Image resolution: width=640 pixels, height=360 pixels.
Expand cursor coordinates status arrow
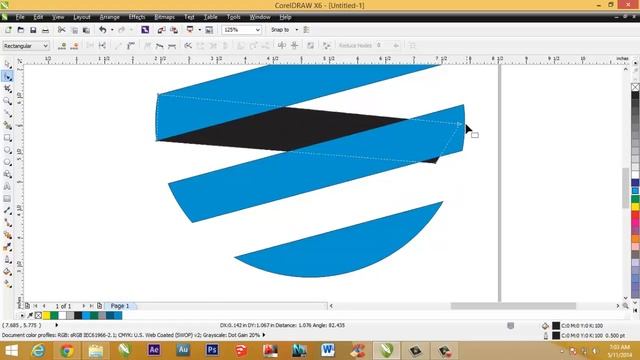pyautogui.click(x=57, y=325)
